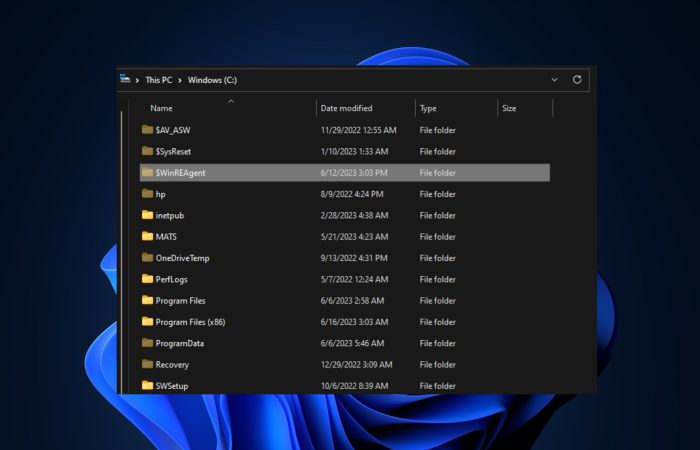Click the $AV_ASW folder icon
The image size is (700, 450).
147,130
